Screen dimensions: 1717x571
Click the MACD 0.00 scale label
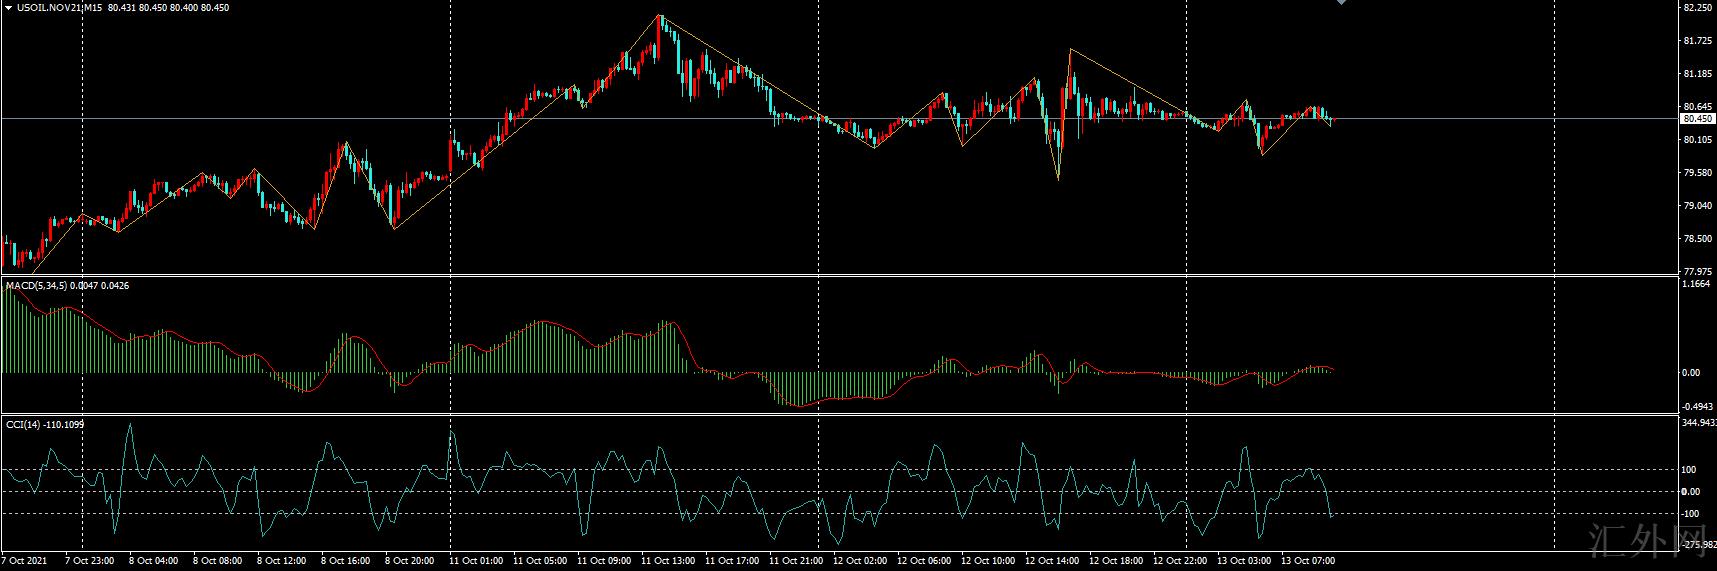click(1691, 373)
